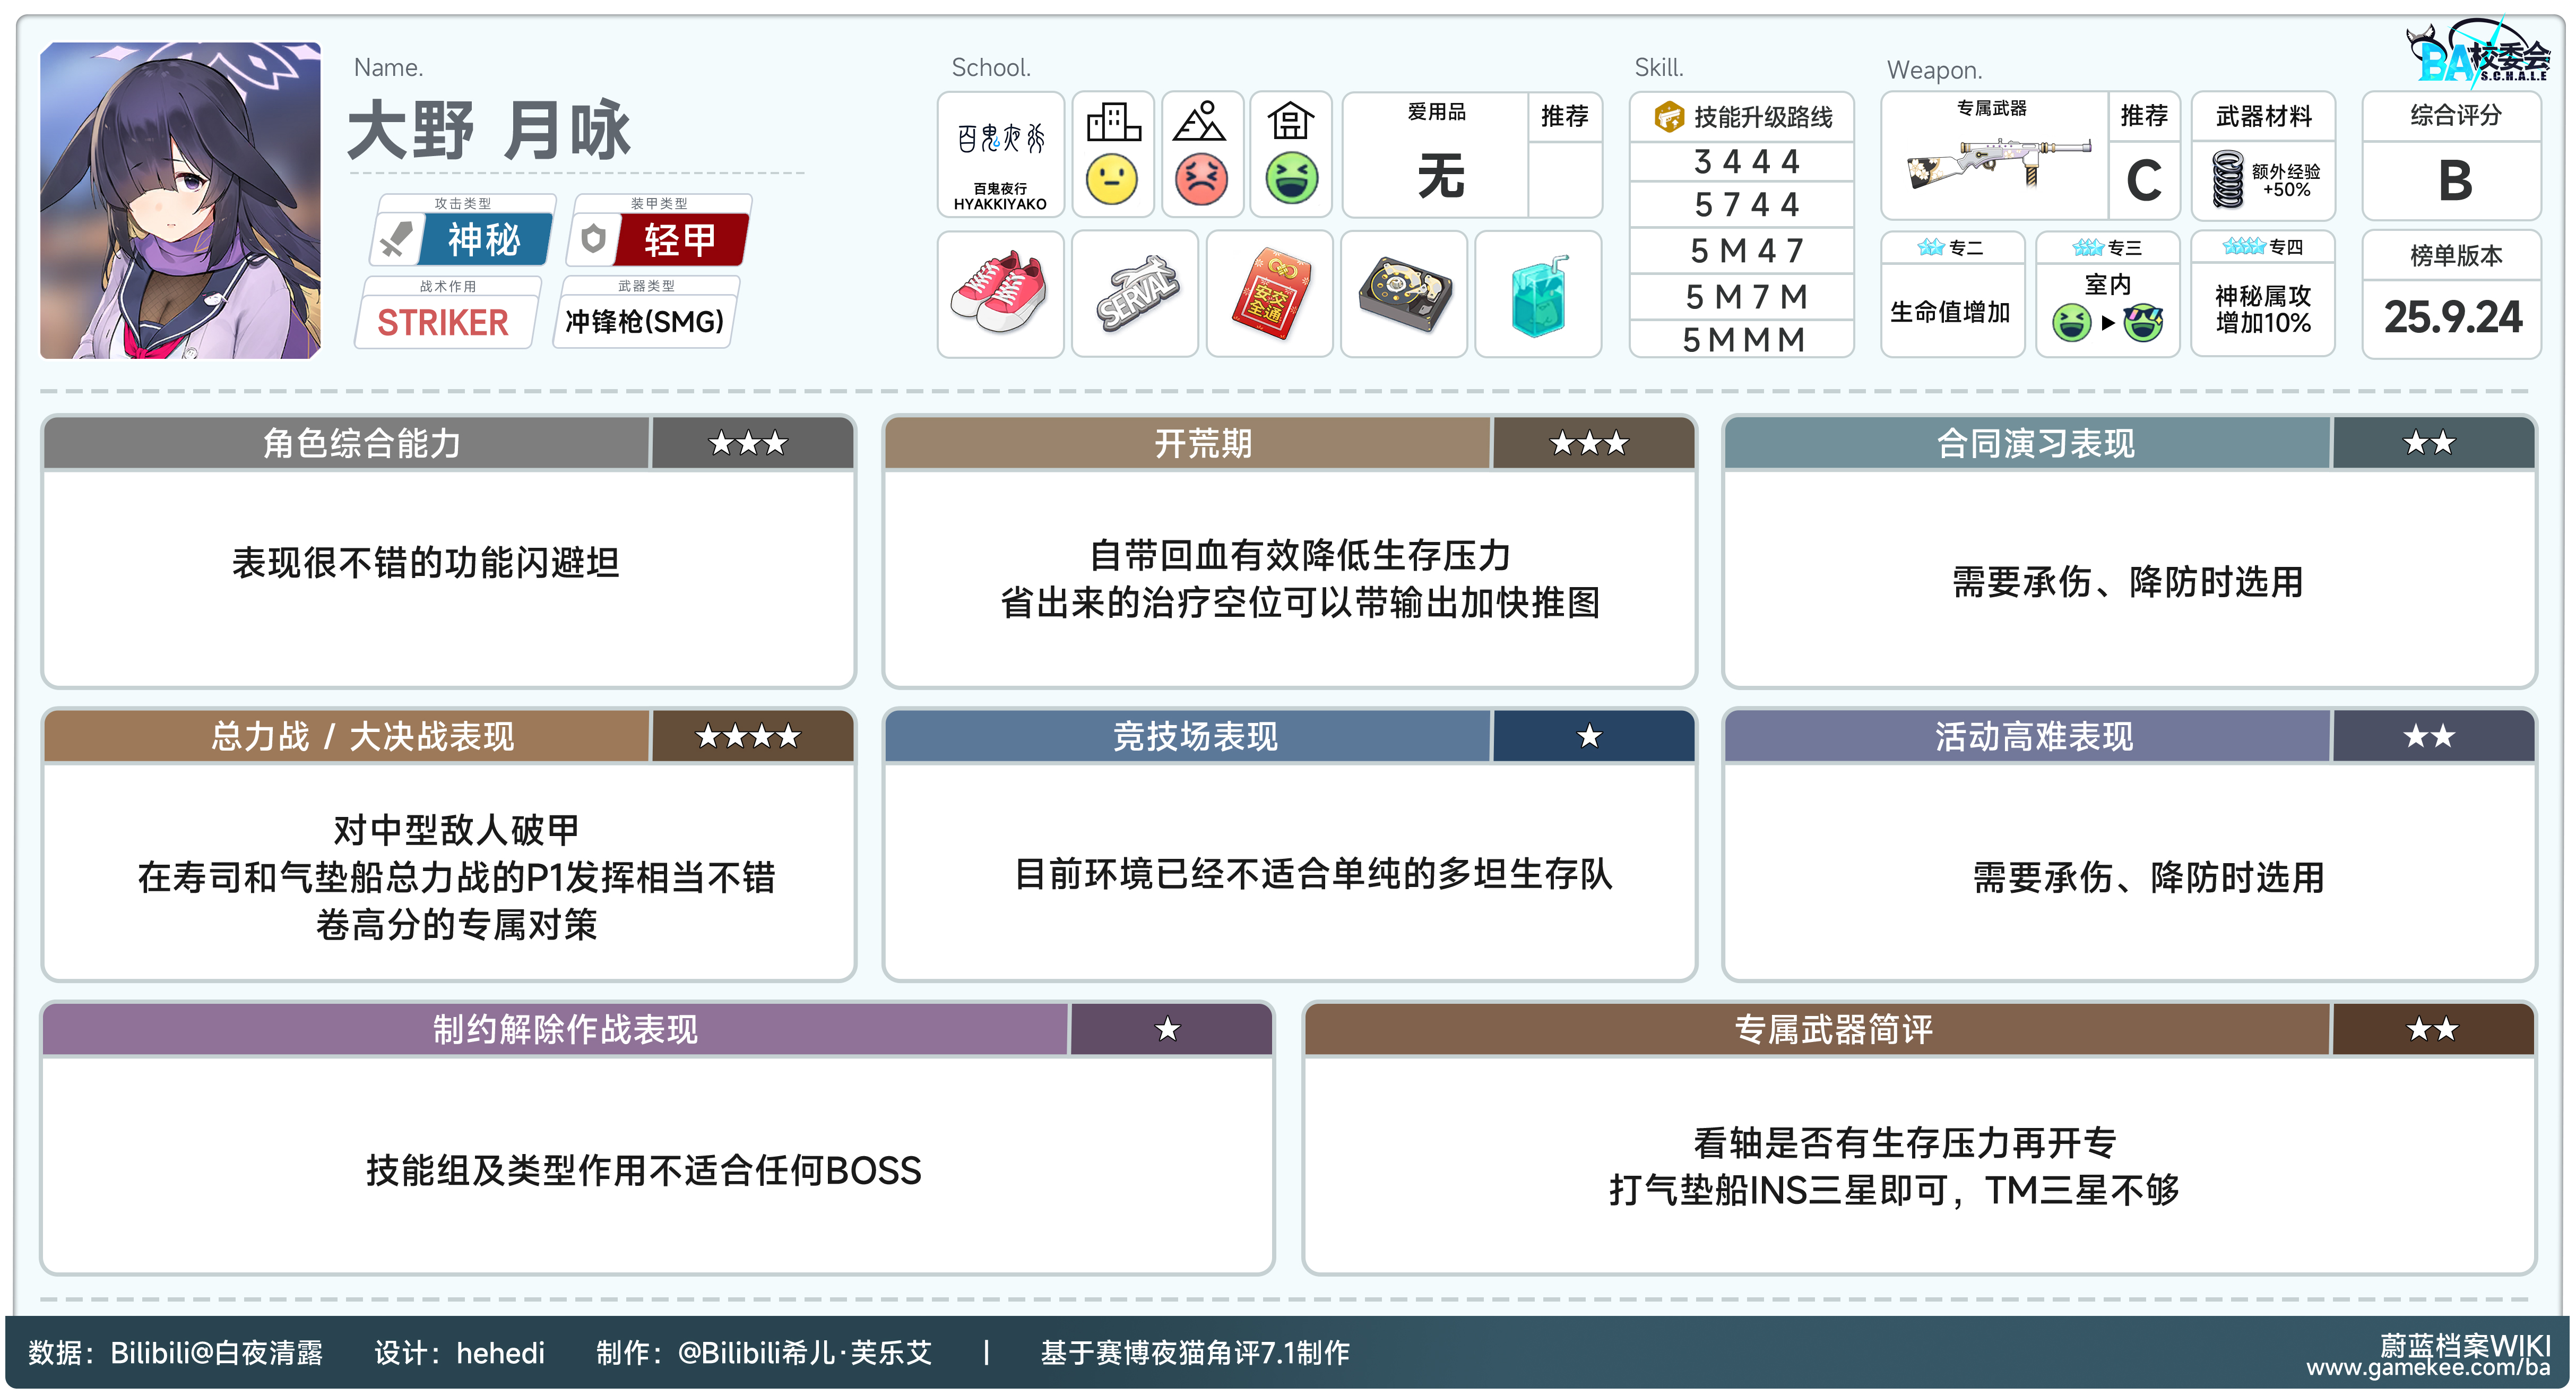The width and height of the screenshot is (2576, 1395).
Task: Click the red sneakers gift icon
Action: (999, 293)
